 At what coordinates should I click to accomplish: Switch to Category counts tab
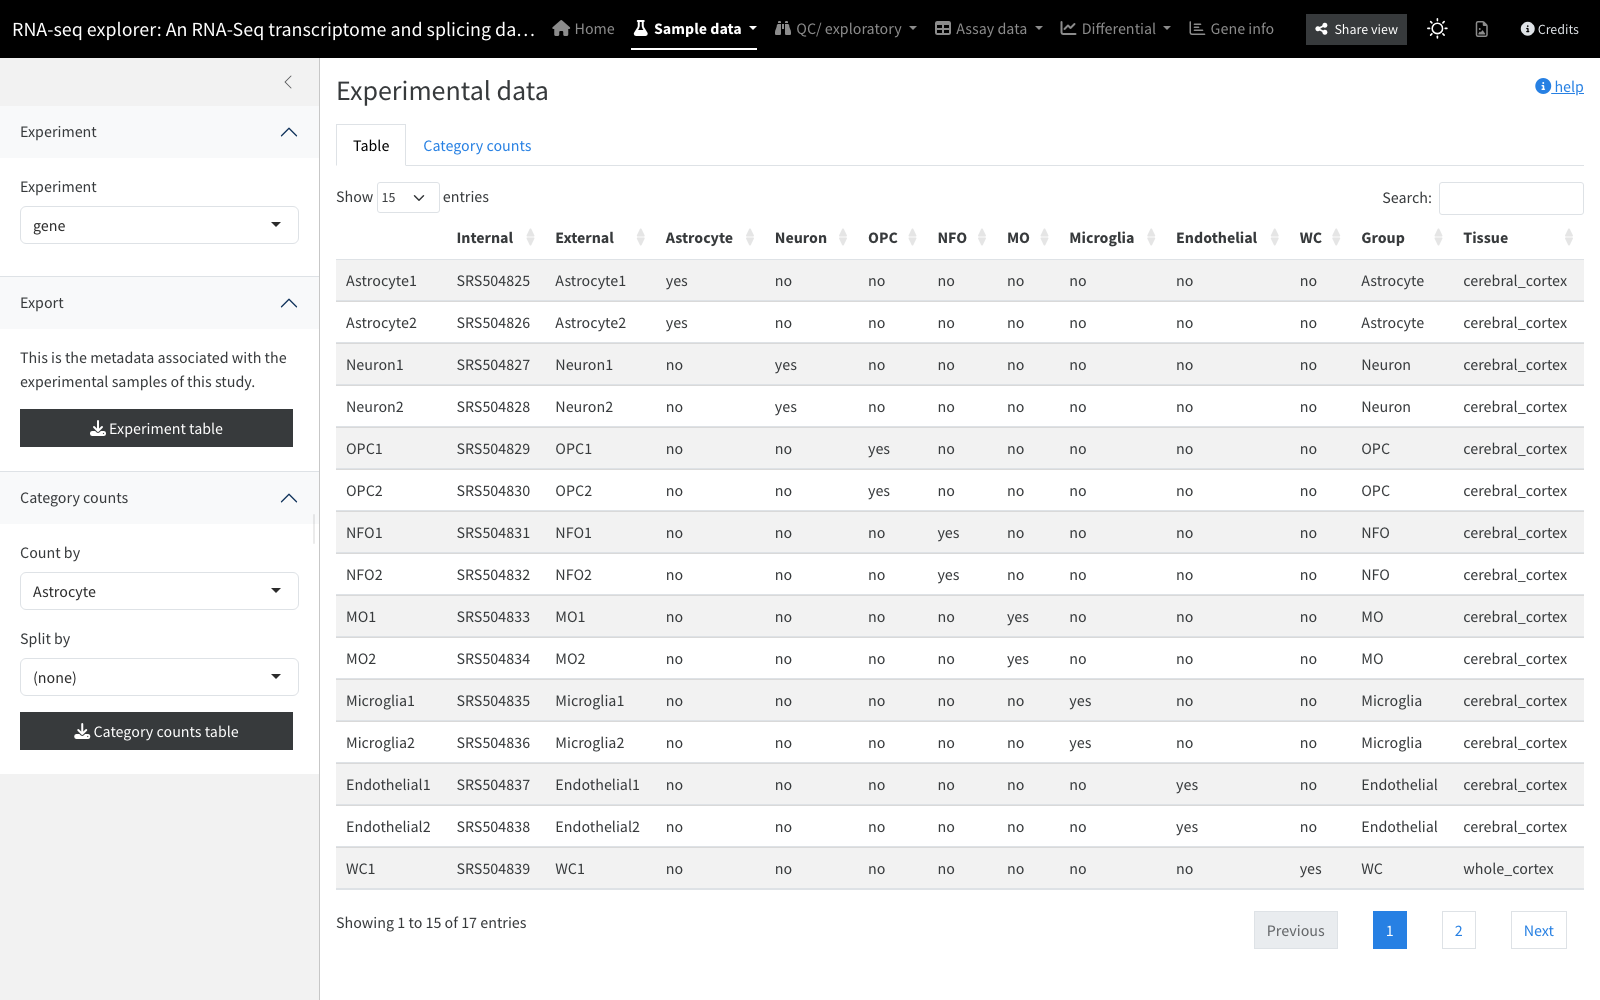click(477, 146)
